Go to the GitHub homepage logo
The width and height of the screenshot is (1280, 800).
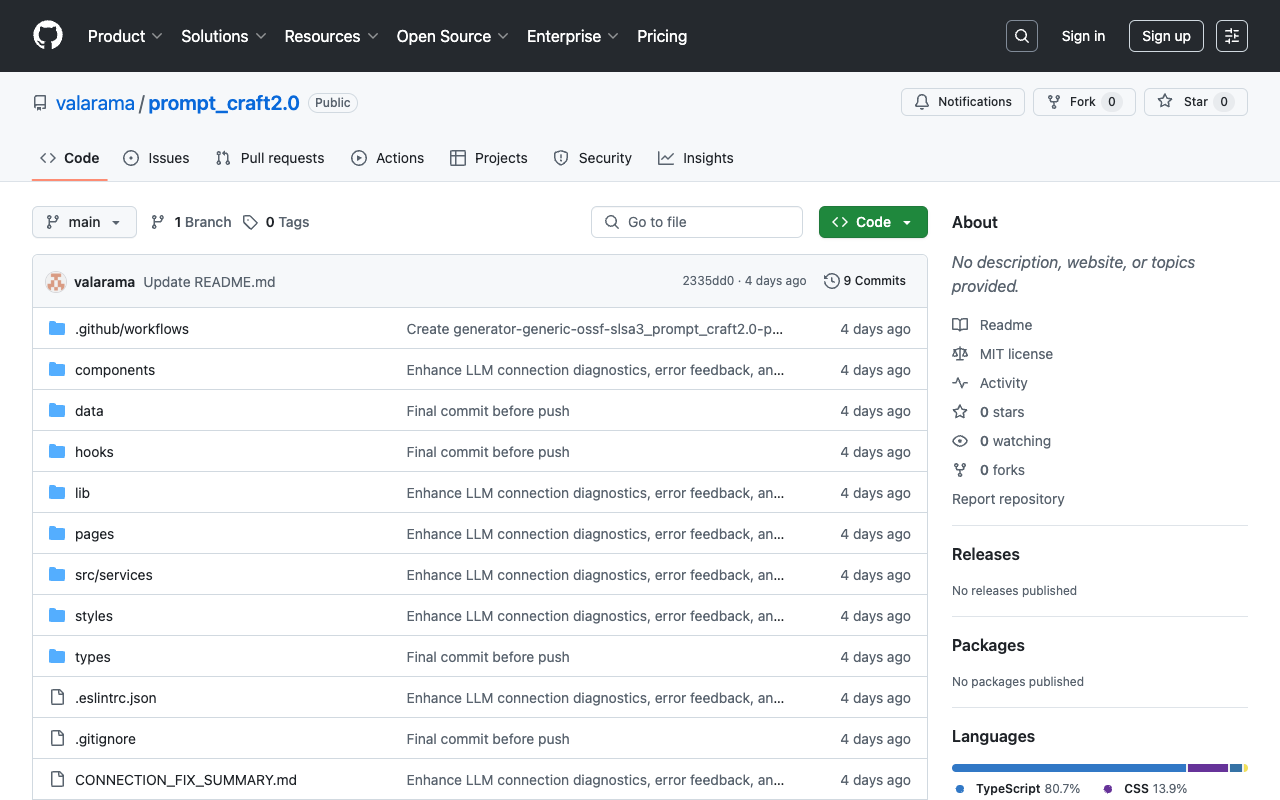(x=48, y=36)
